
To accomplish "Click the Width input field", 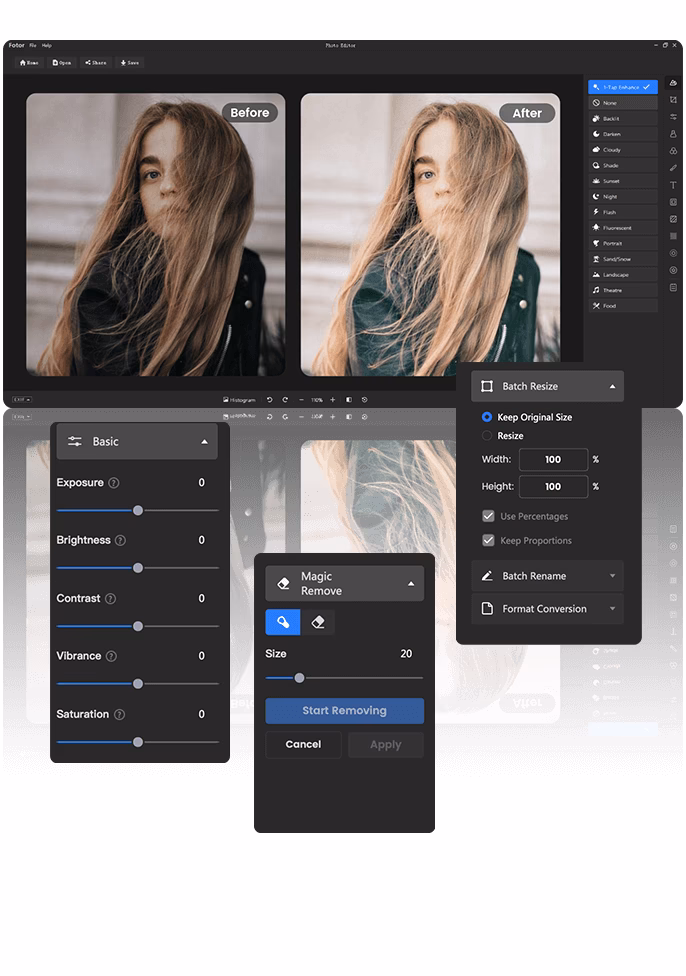I will 553,459.
